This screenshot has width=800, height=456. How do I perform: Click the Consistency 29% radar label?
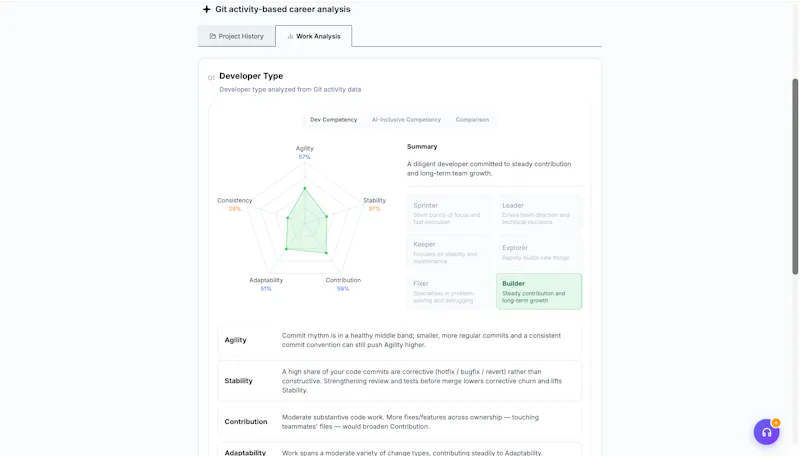235,205
